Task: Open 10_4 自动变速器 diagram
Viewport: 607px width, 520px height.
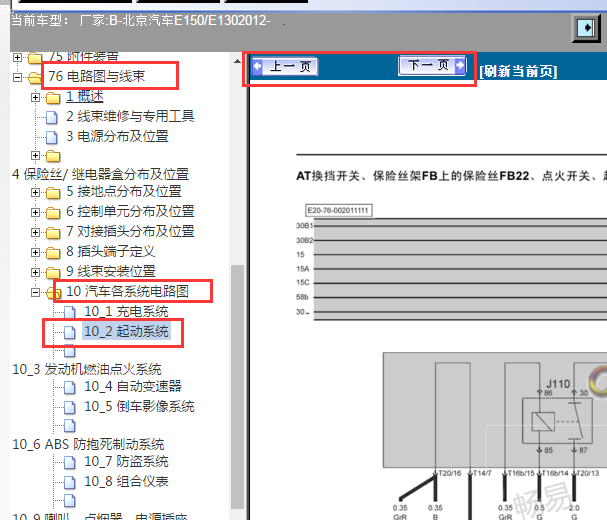Action: (133, 386)
